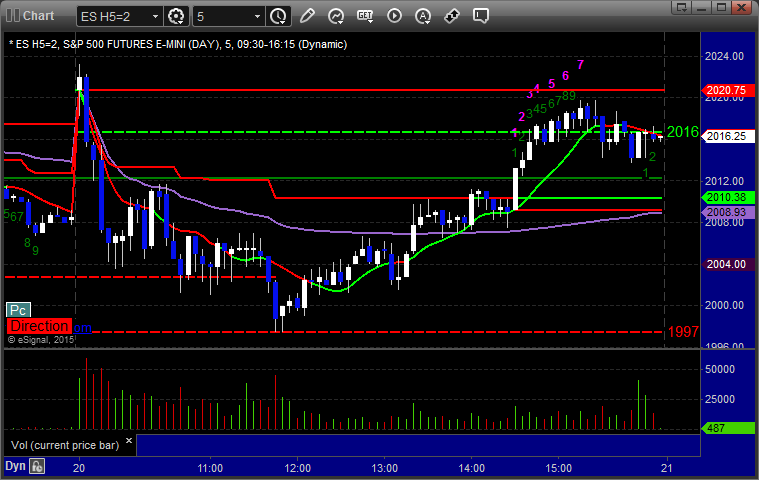Follow the blue 'om' link
This screenshot has width=759, height=480.
[82, 328]
